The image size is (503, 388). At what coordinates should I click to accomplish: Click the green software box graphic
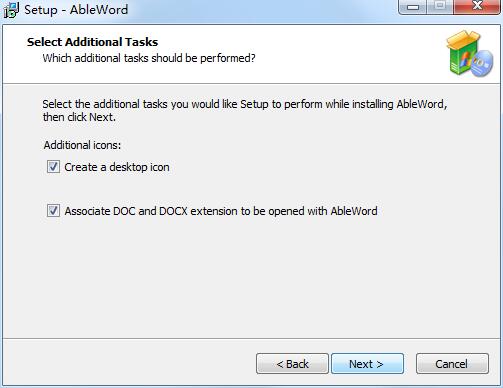click(463, 52)
